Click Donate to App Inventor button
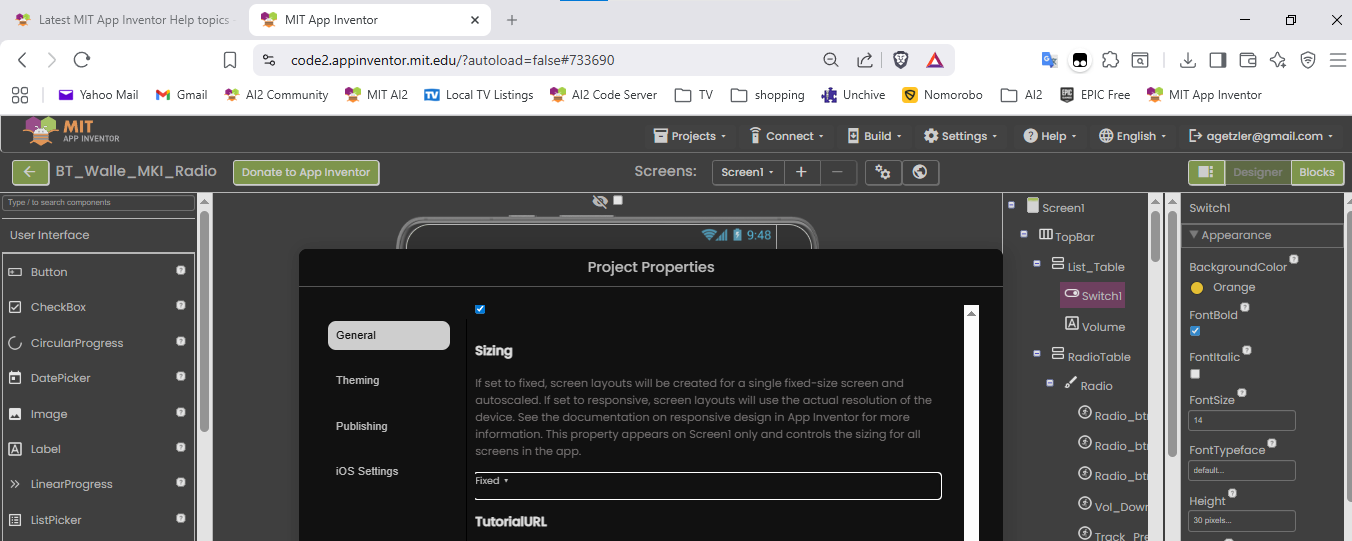Screen dimensions: 1352x541 [306, 172]
